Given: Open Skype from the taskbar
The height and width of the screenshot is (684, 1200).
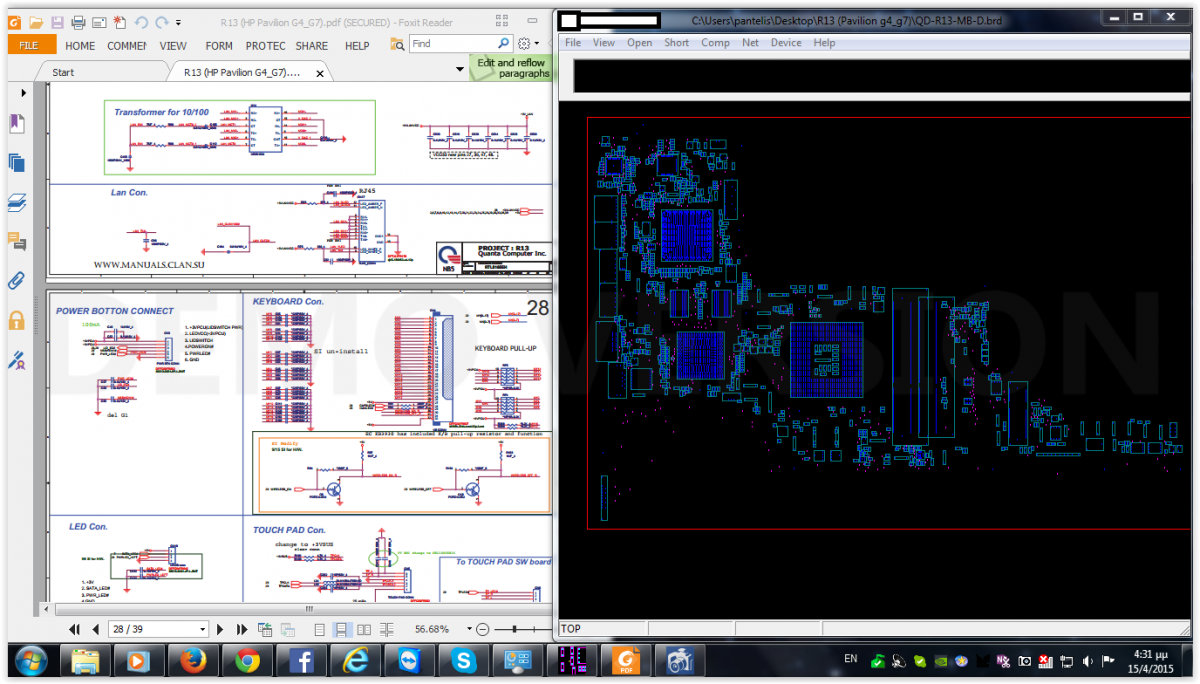Looking at the screenshot, I should [463, 661].
